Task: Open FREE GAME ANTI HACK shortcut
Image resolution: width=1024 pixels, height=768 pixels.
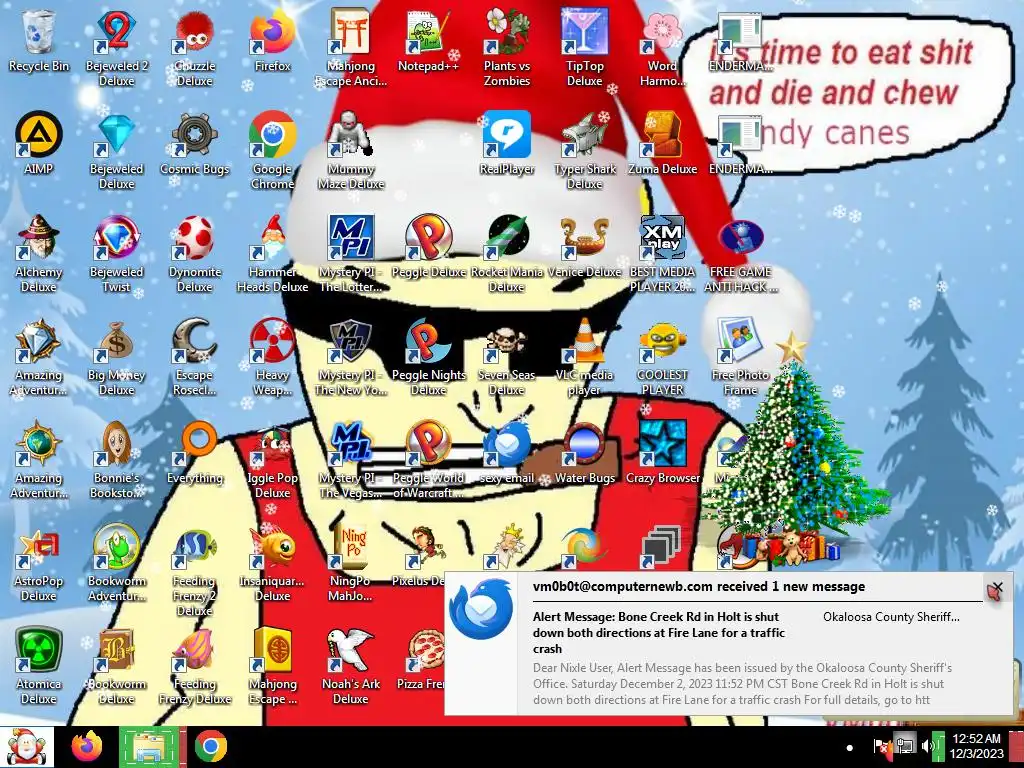Action: pyautogui.click(x=741, y=253)
